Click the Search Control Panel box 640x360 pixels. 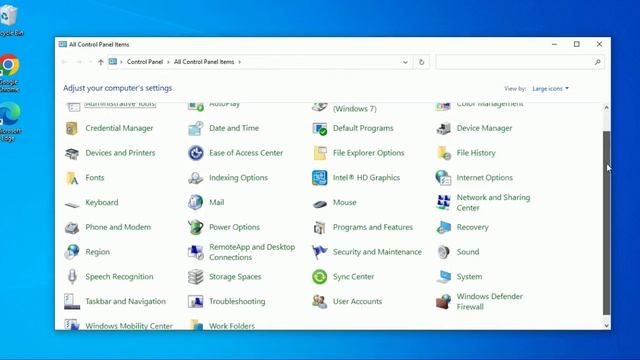(x=520, y=62)
